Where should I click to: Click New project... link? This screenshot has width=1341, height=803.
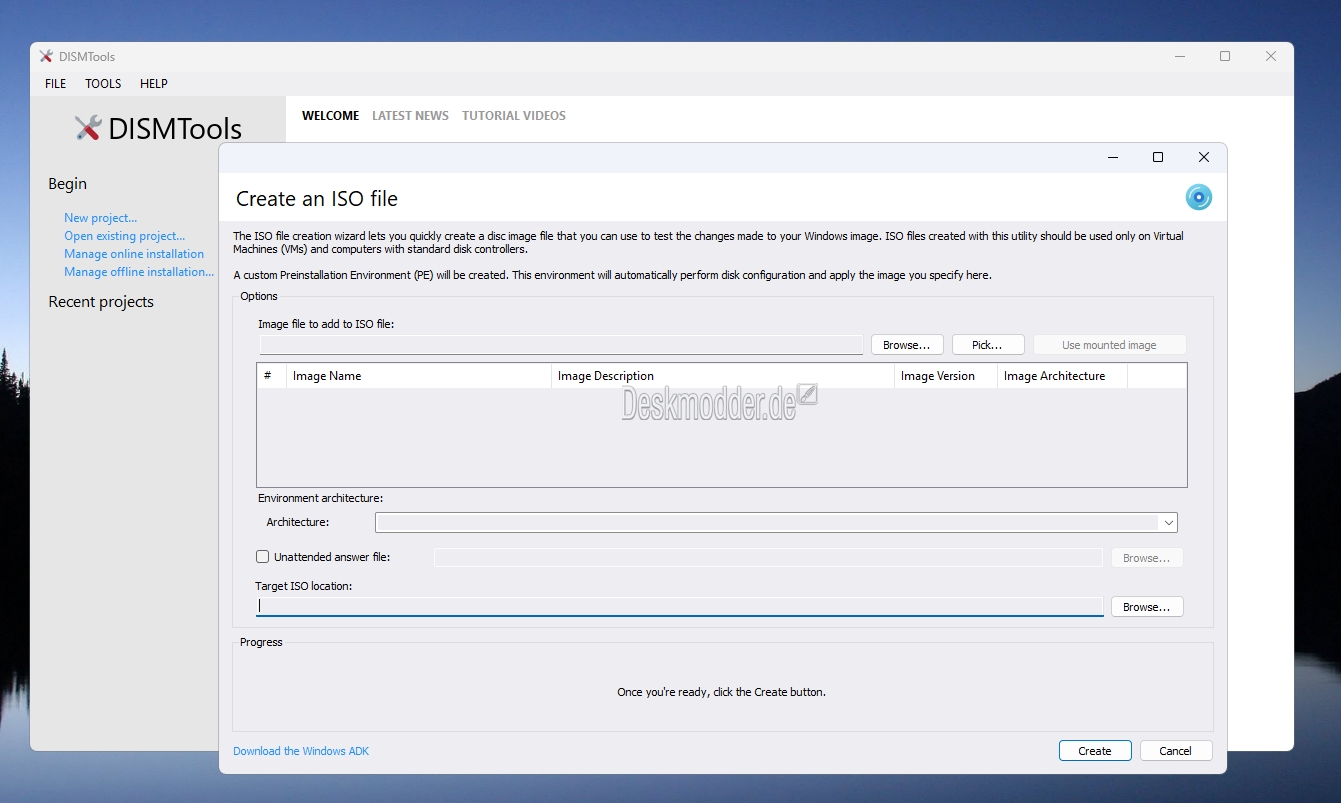[x=100, y=218]
